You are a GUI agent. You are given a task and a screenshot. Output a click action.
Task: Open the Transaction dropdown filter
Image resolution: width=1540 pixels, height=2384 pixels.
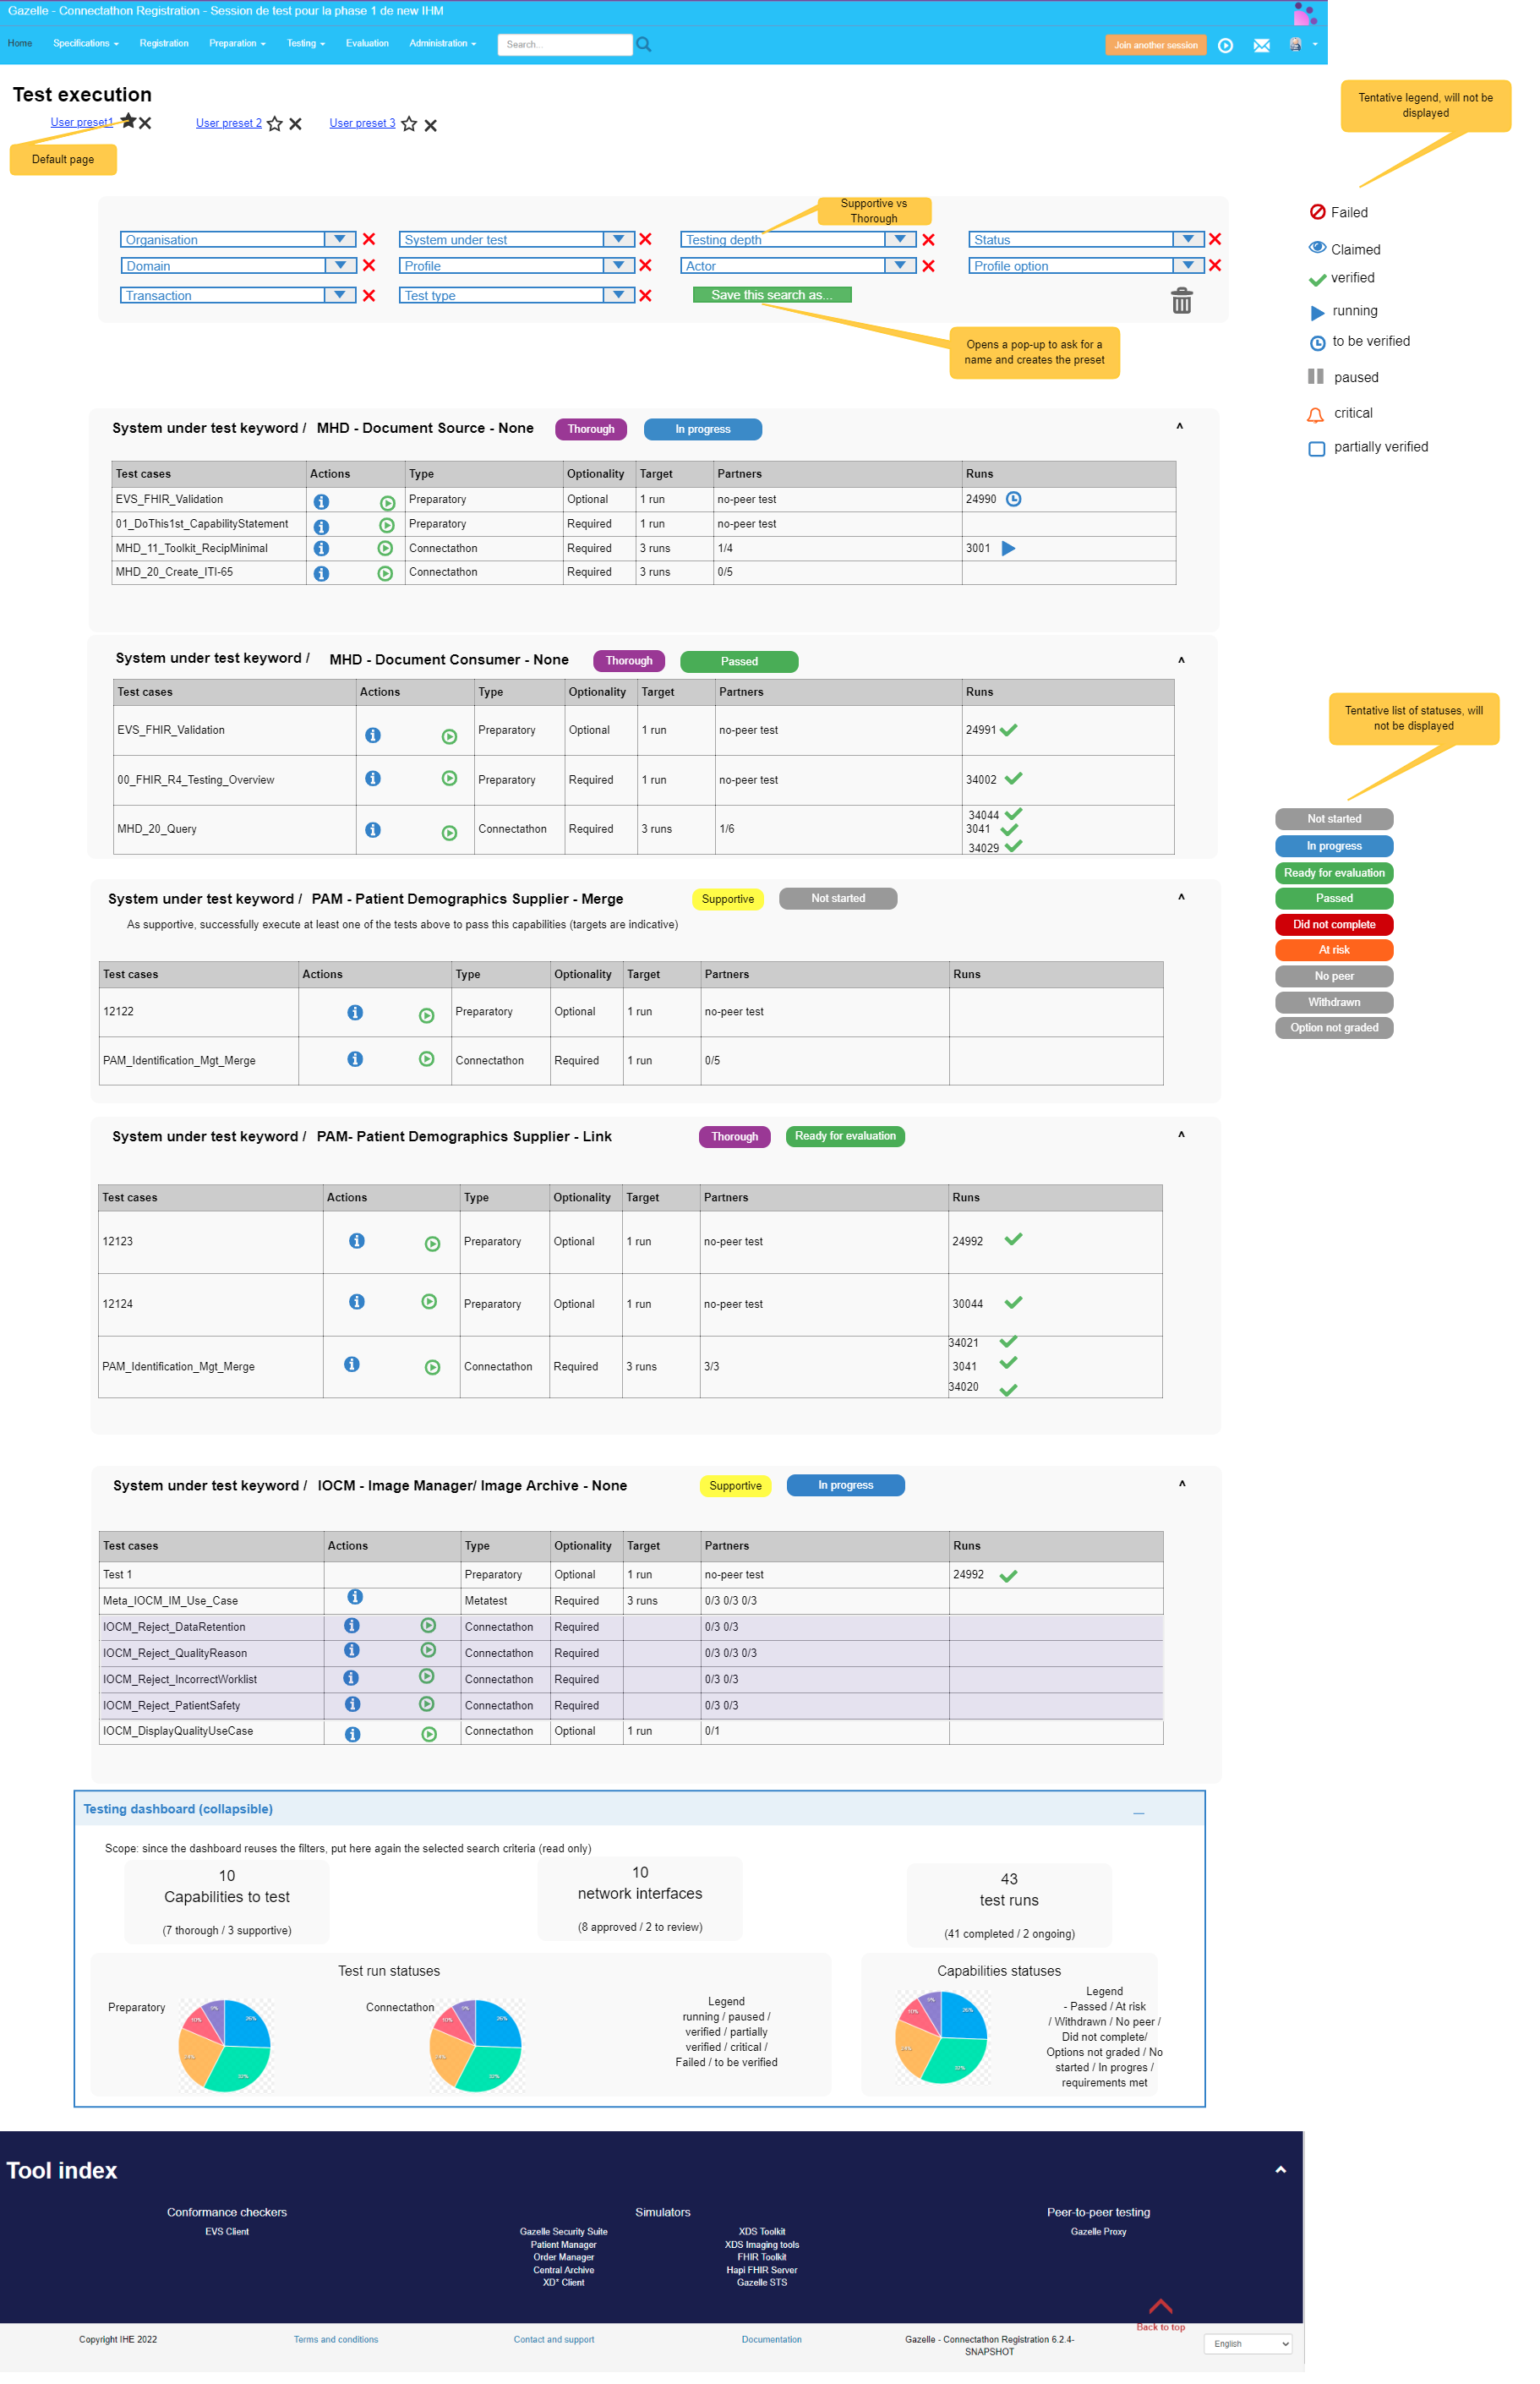(x=238, y=295)
